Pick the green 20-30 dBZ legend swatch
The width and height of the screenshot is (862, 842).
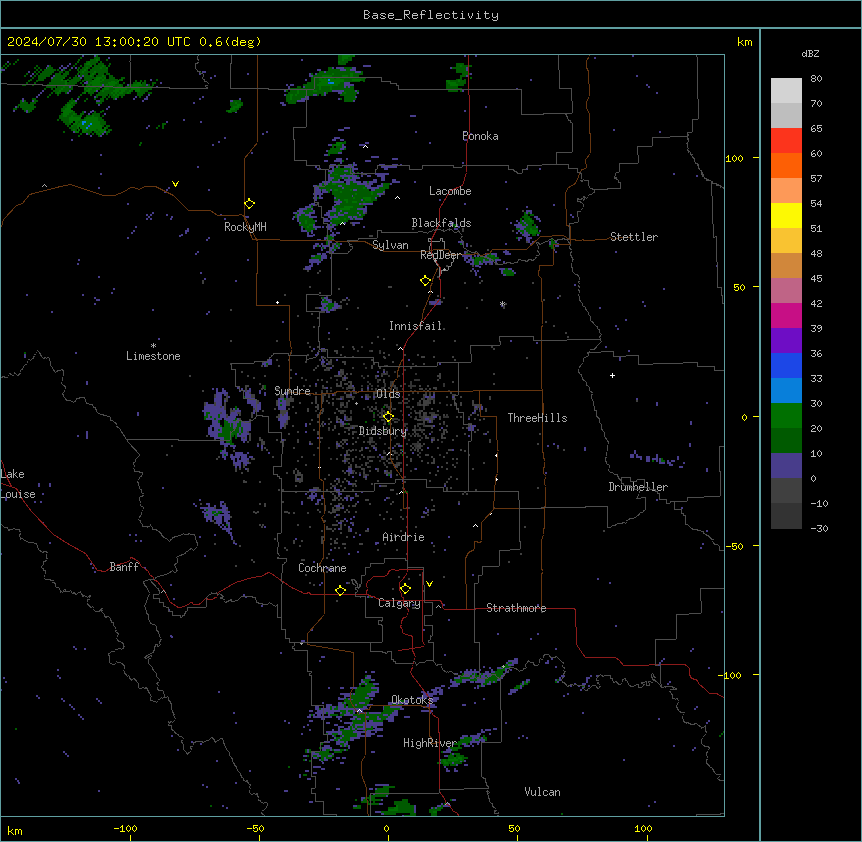pyautogui.click(x=786, y=416)
